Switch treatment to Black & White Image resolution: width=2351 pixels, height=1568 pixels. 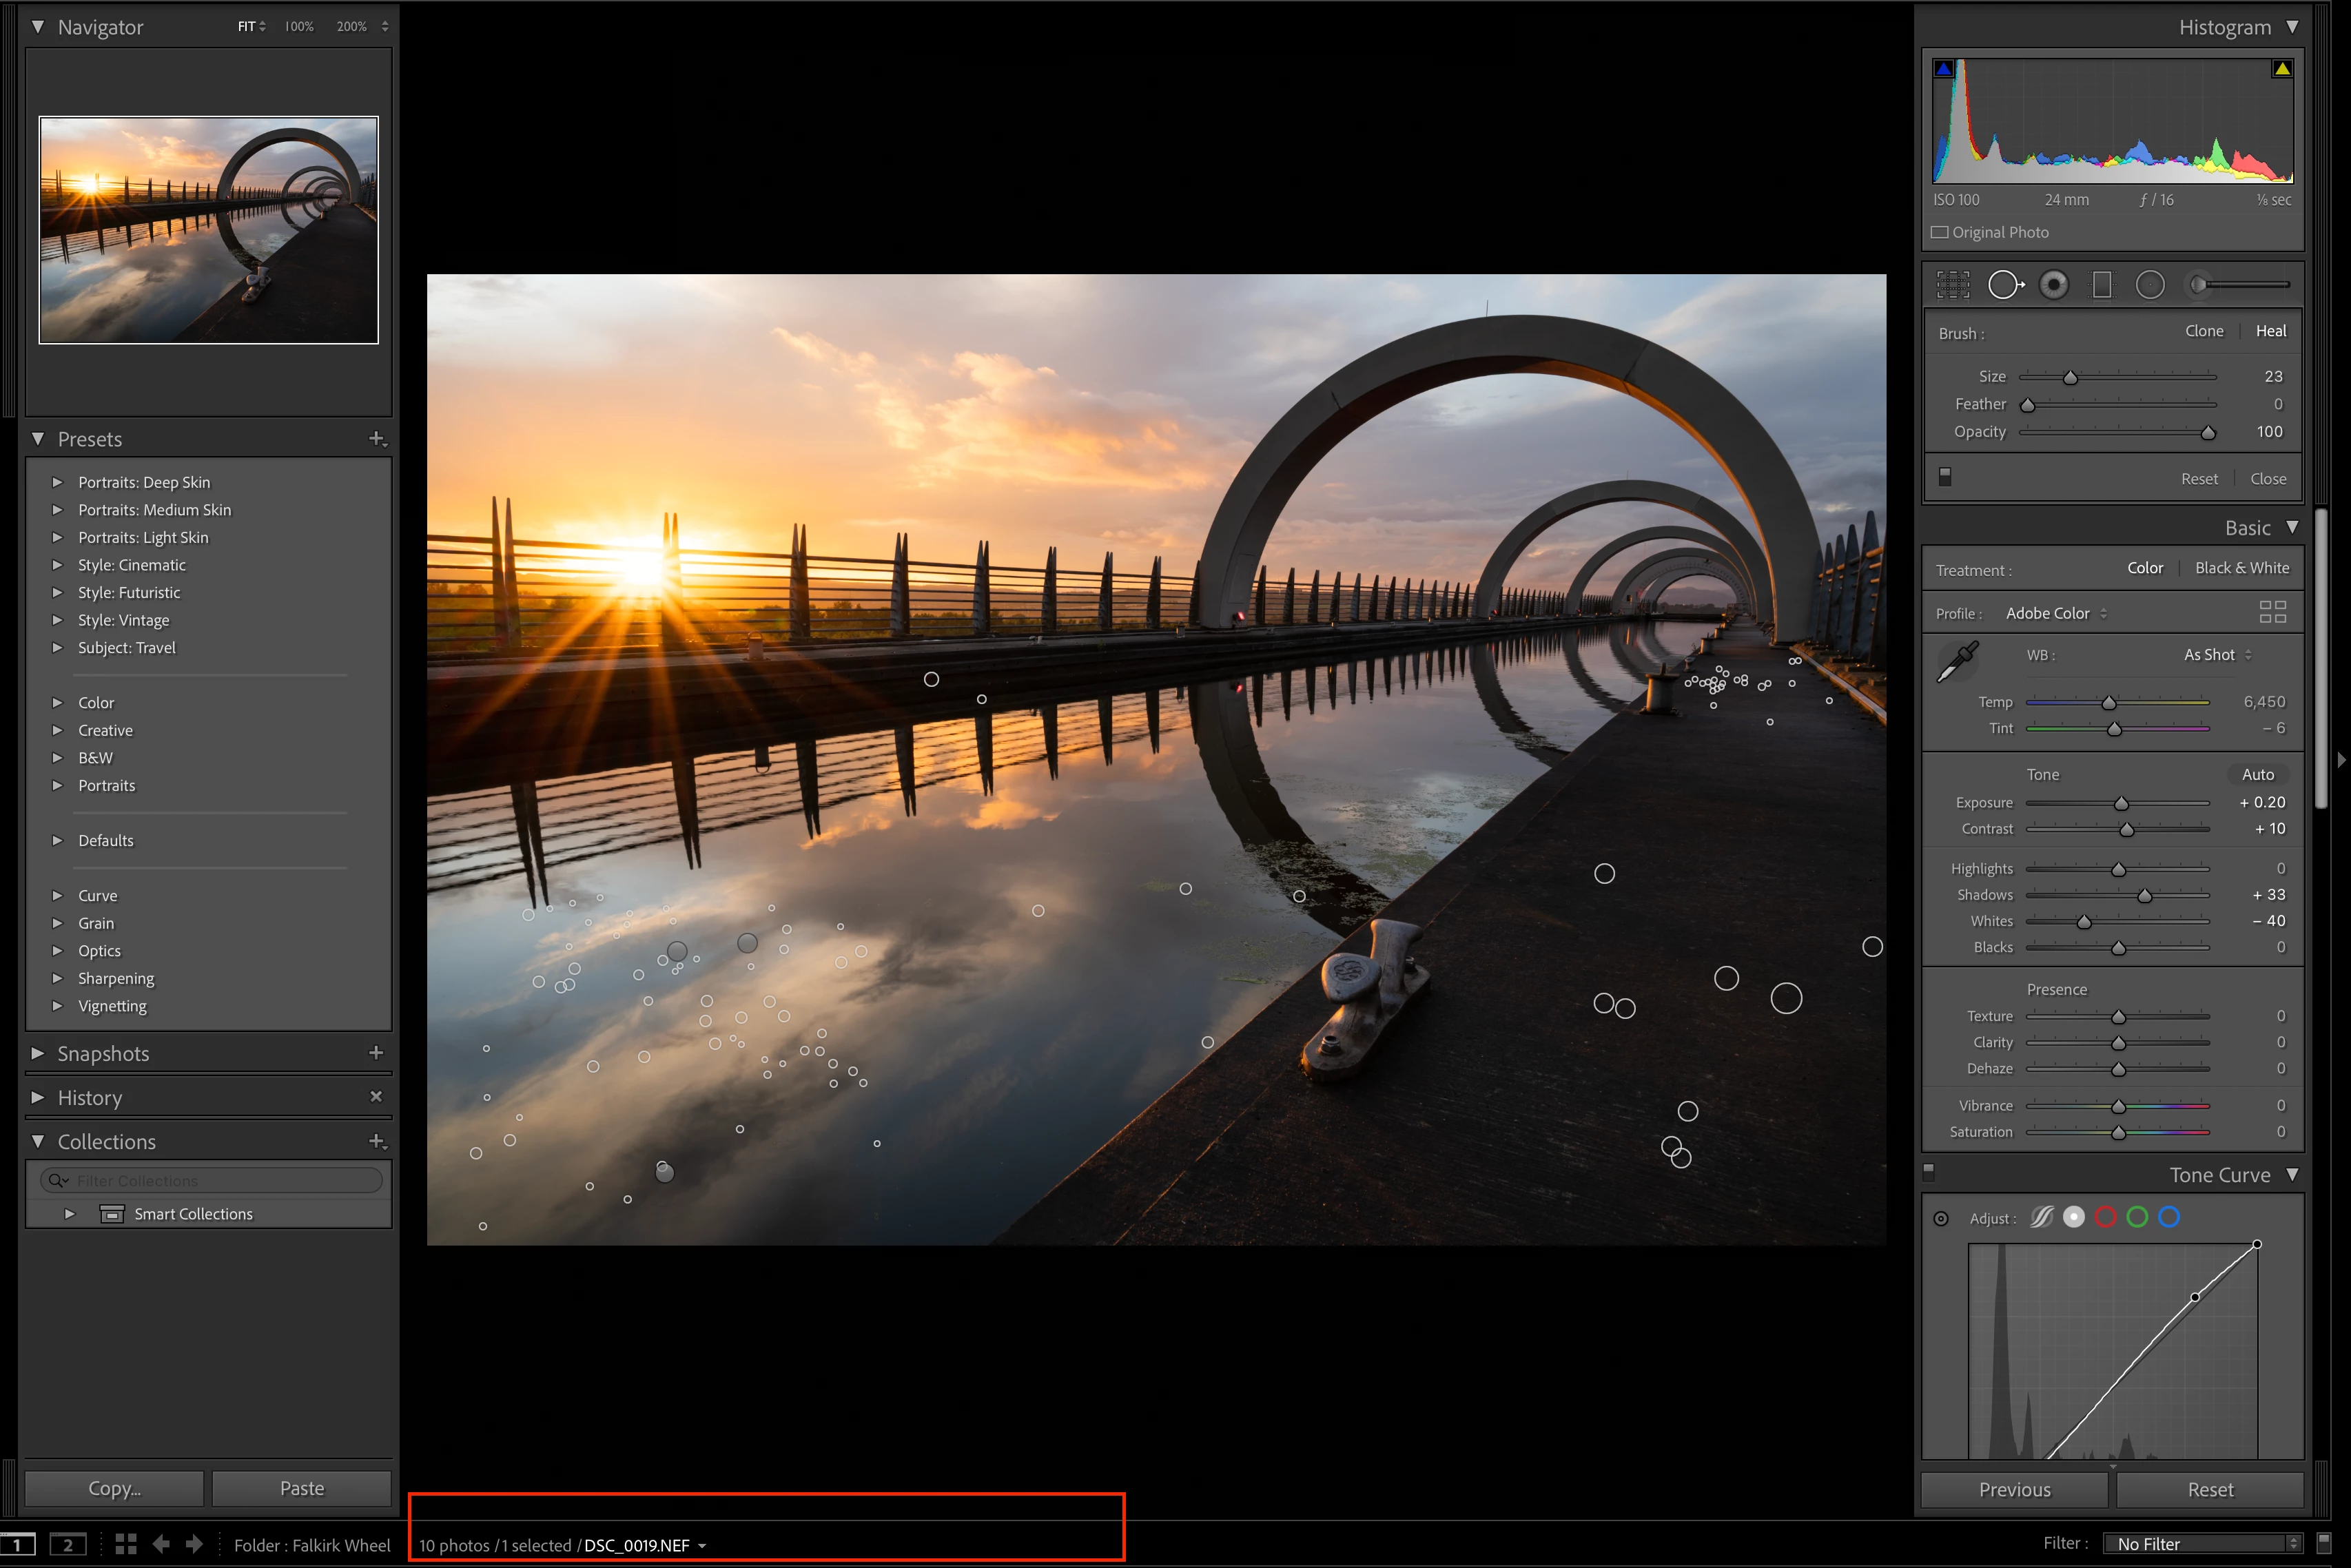click(x=2241, y=568)
